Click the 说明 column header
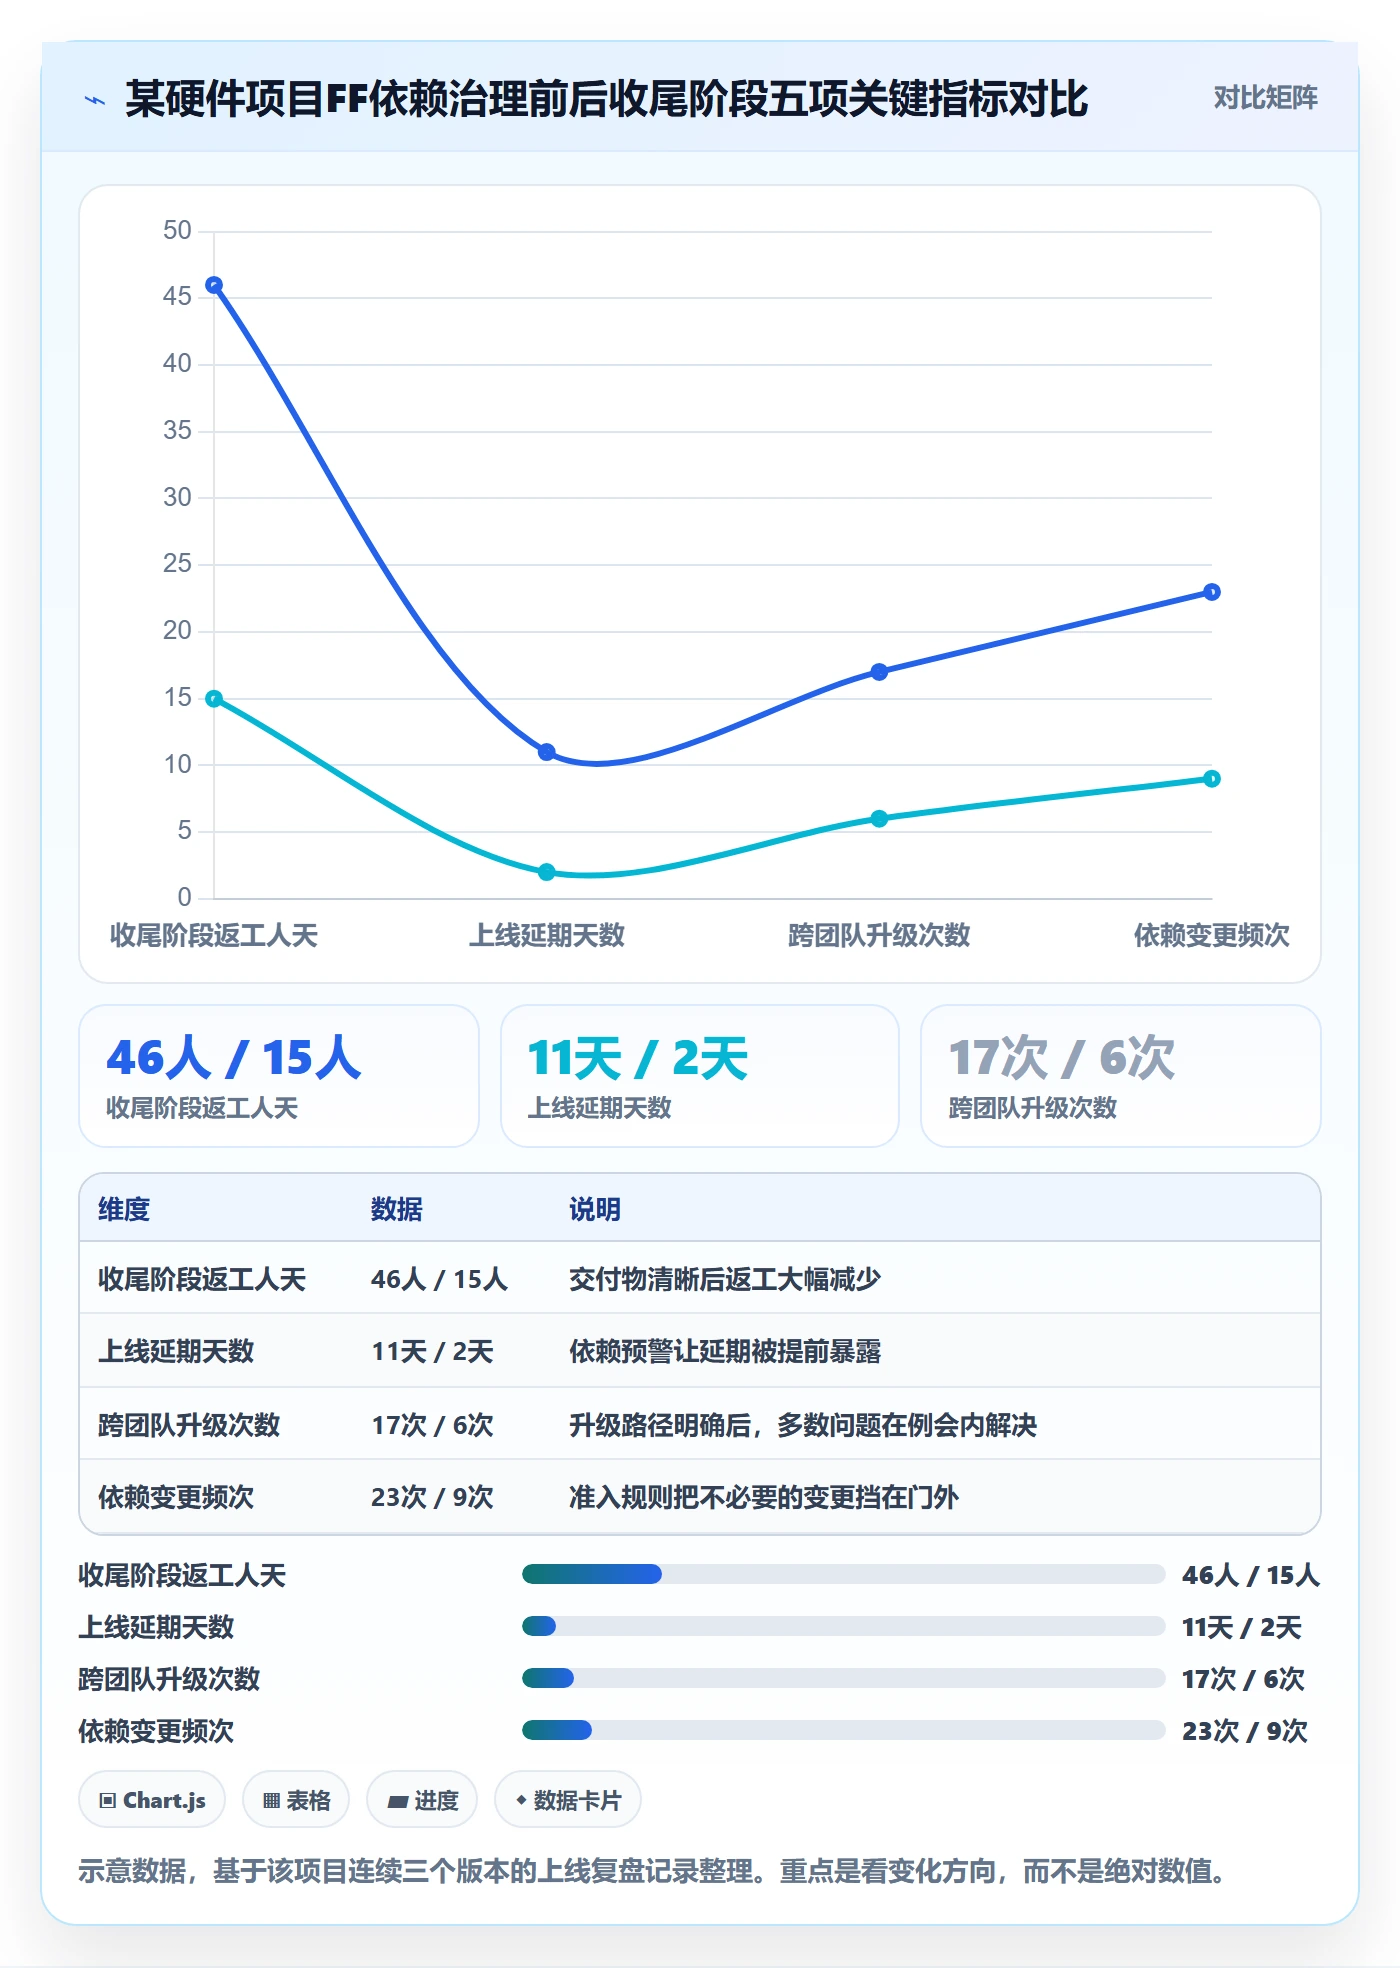 tap(595, 1209)
